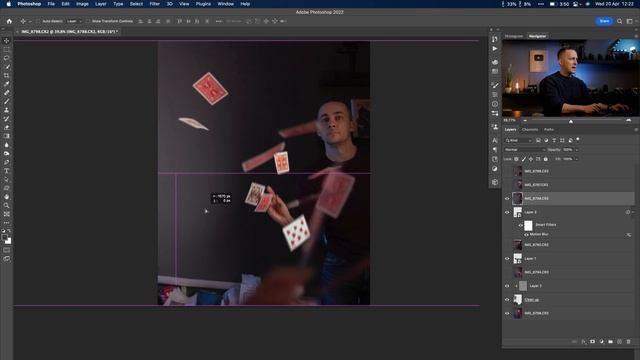This screenshot has height=360, width=640.
Task: Switch to the Histogram tab
Action: click(514, 36)
